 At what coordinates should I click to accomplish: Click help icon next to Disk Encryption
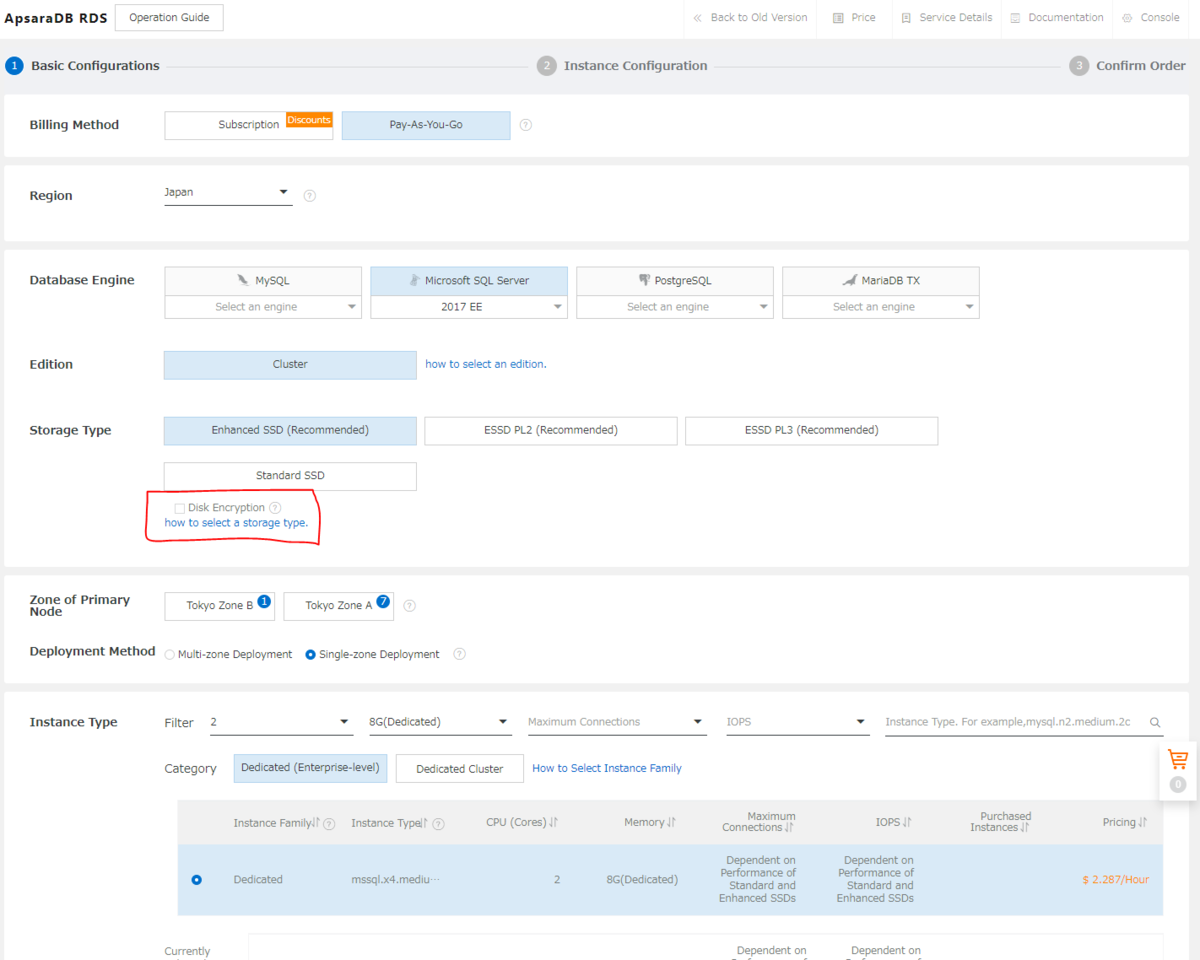coord(275,508)
